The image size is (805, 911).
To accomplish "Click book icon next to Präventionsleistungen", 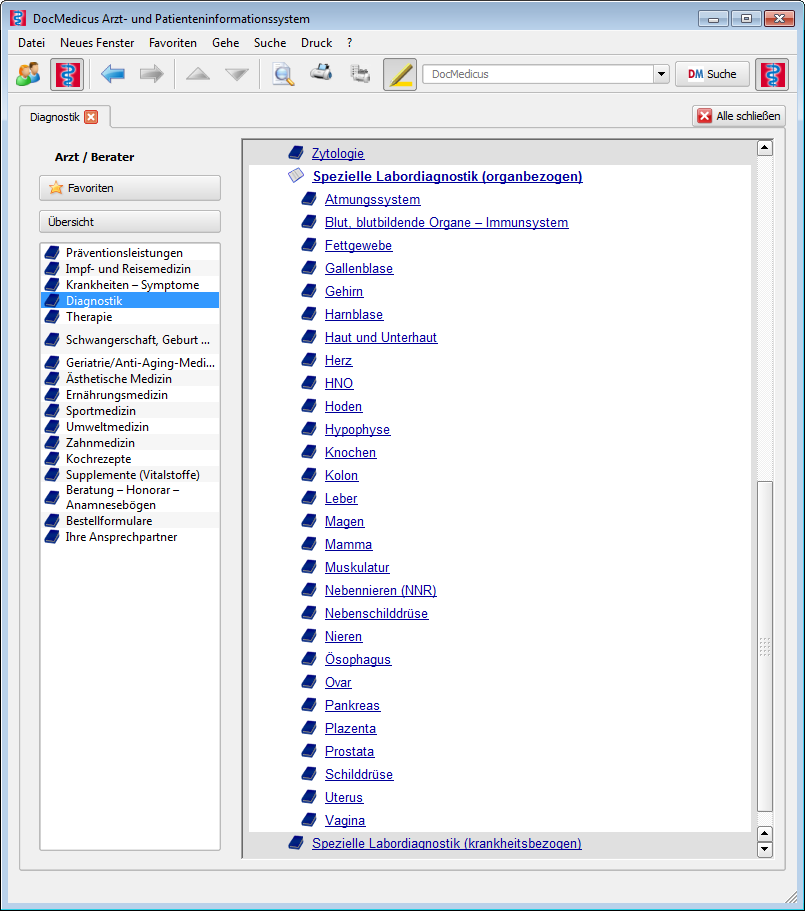I will tap(52, 253).
